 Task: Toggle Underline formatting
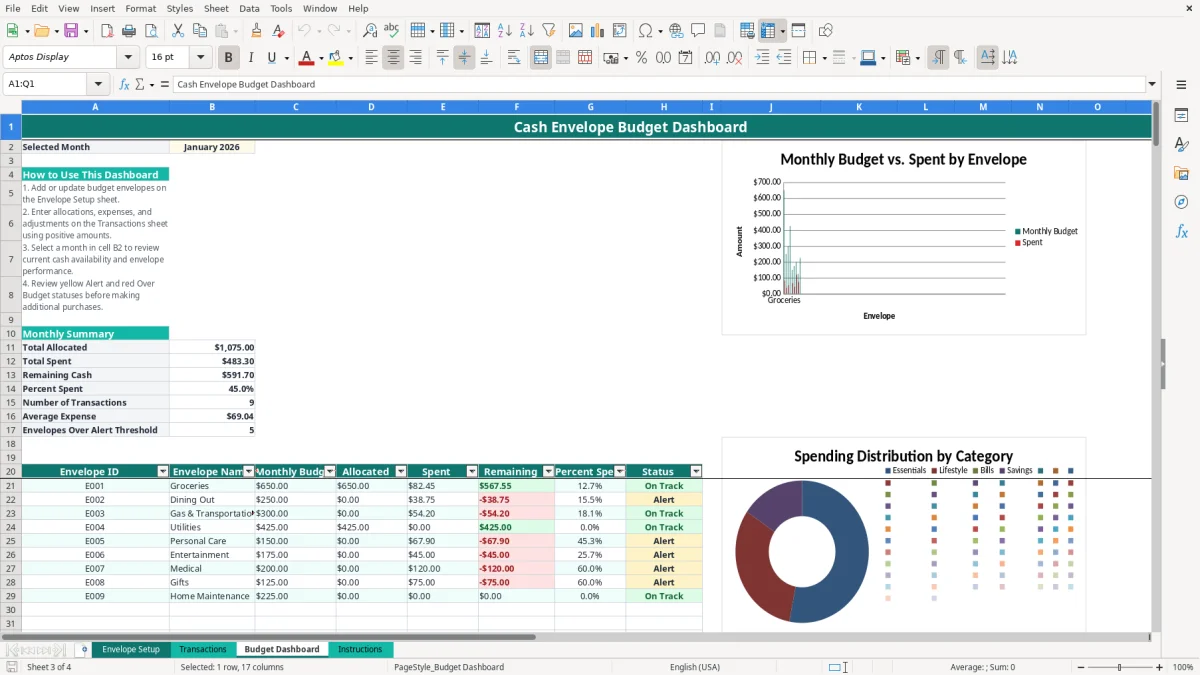click(x=272, y=58)
